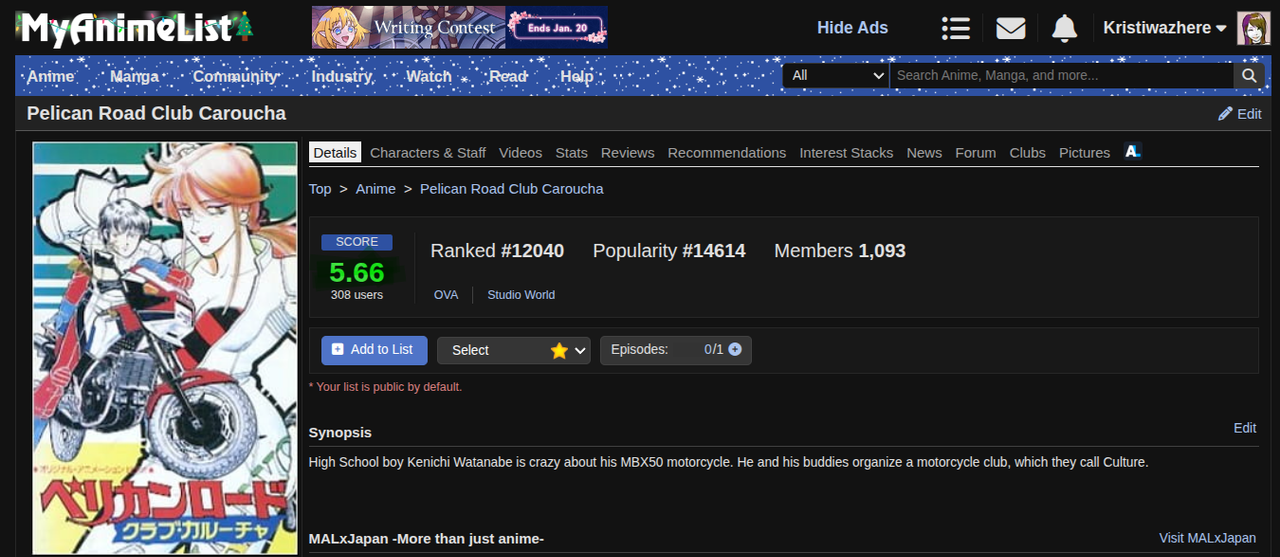Click the search anime and manga field
1280x557 pixels.
(1061, 75)
